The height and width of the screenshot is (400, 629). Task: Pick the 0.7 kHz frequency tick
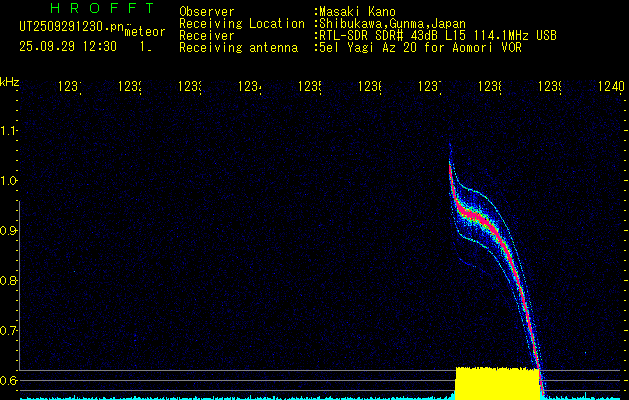(10, 330)
